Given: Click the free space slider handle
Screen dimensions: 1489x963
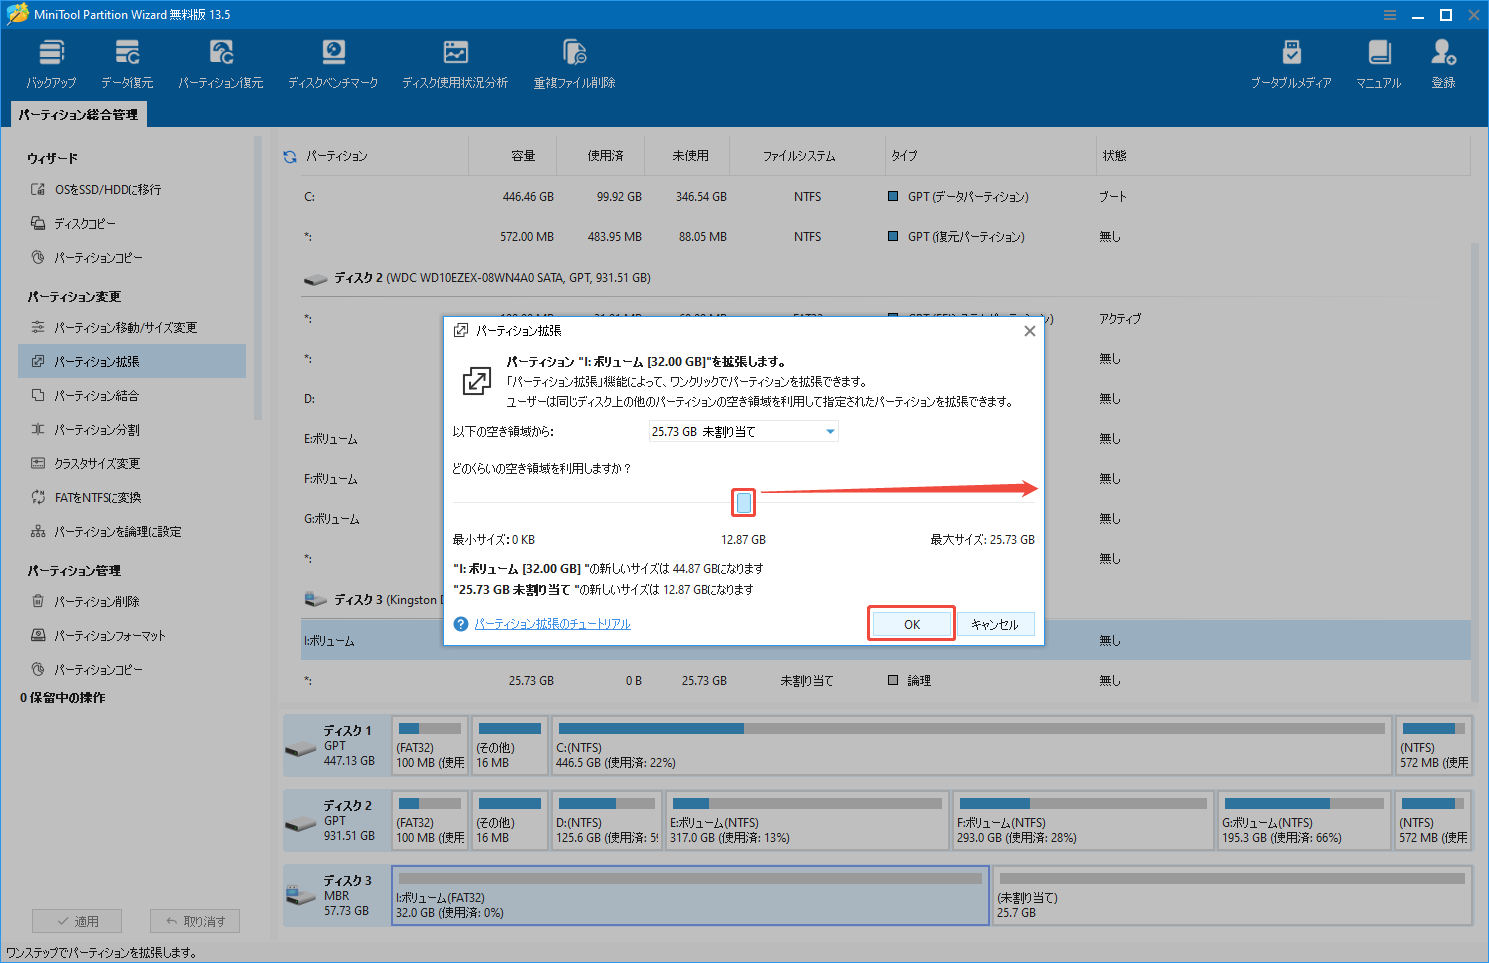Looking at the screenshot, I should 743,503.
